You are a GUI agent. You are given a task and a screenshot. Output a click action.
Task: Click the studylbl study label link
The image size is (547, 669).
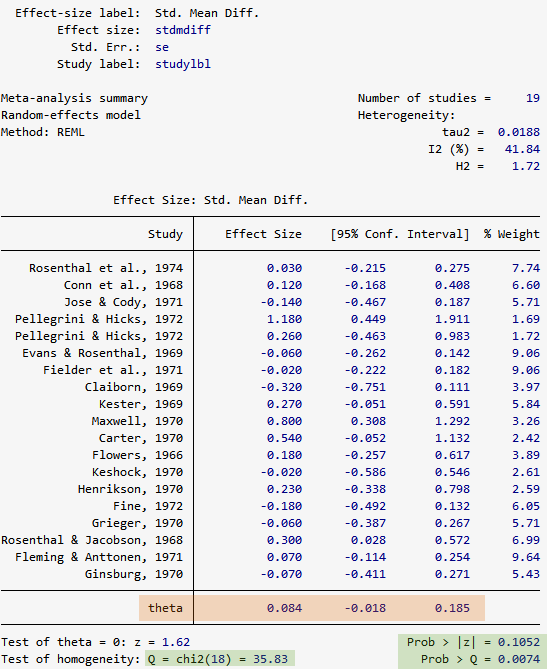pyautogui.click(x=183, y=64)
